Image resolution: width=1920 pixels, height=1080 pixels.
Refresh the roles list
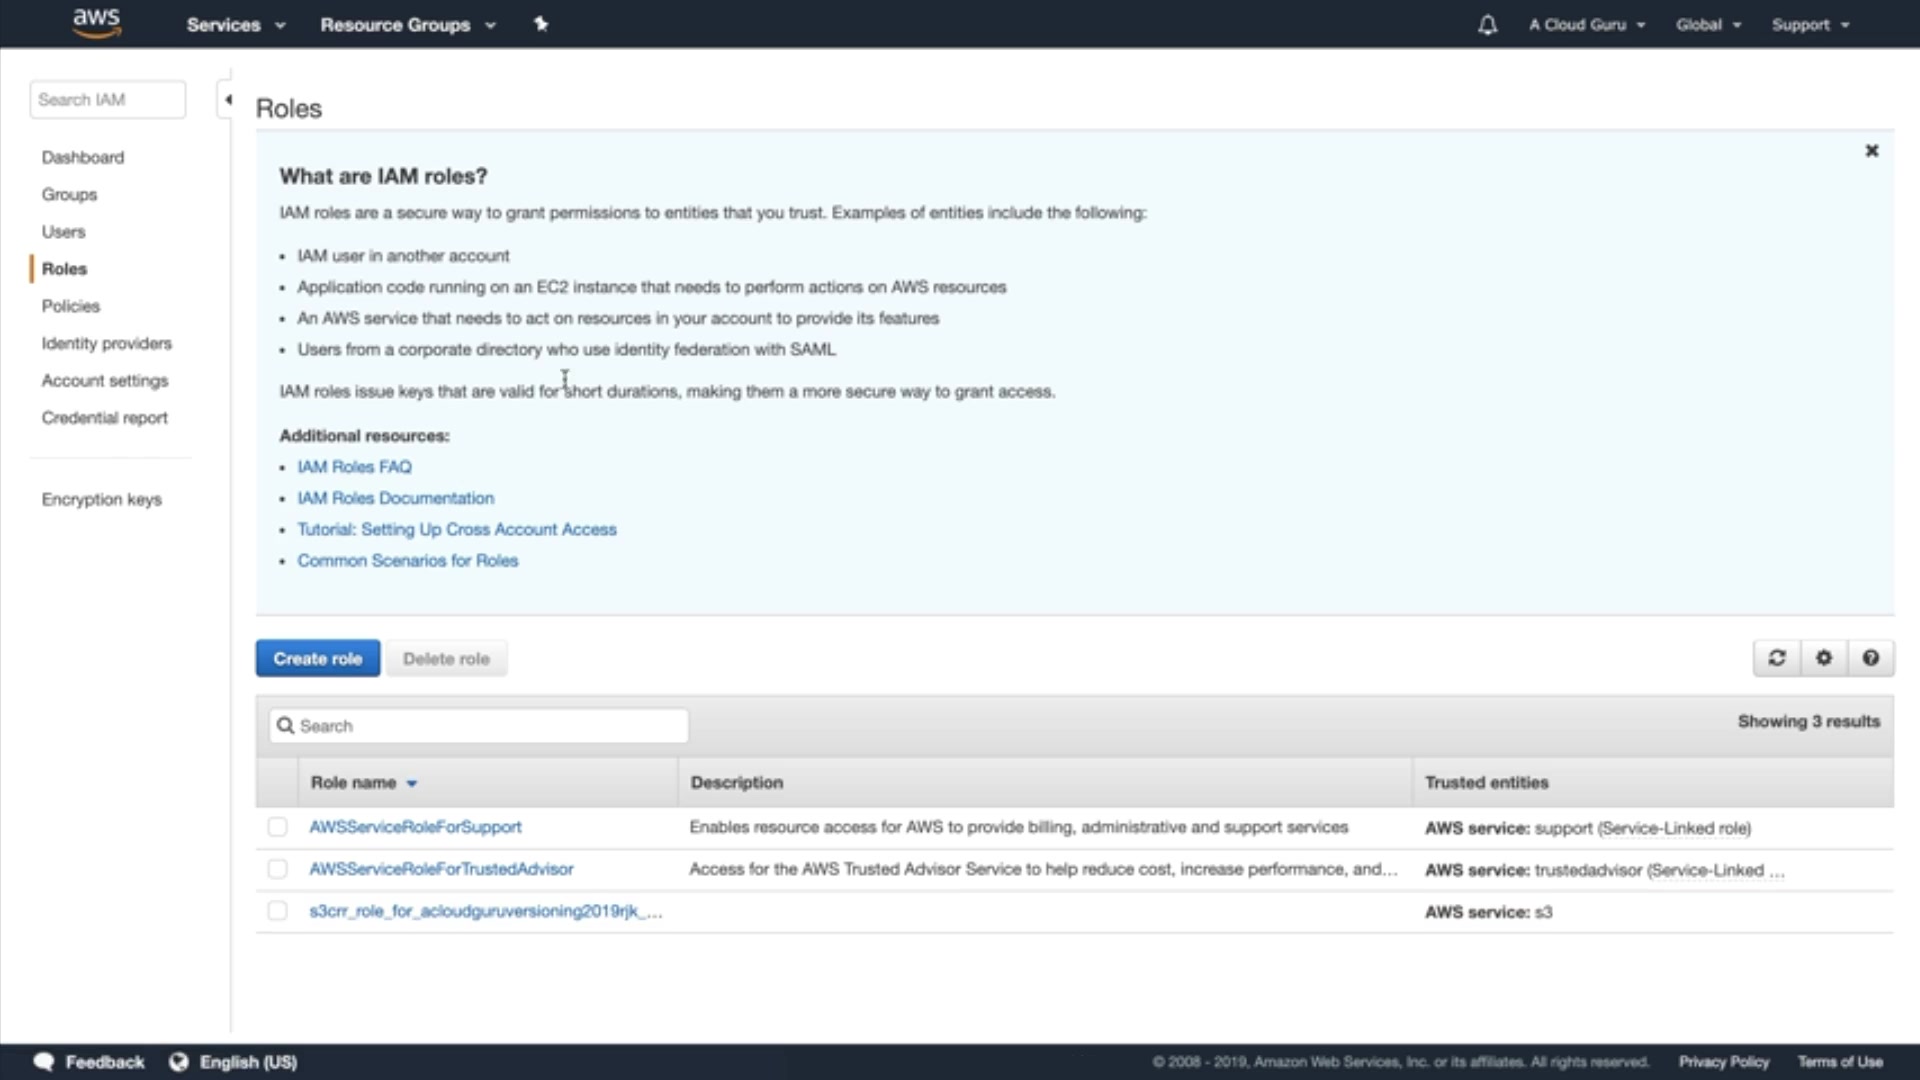coord(1777,658)
